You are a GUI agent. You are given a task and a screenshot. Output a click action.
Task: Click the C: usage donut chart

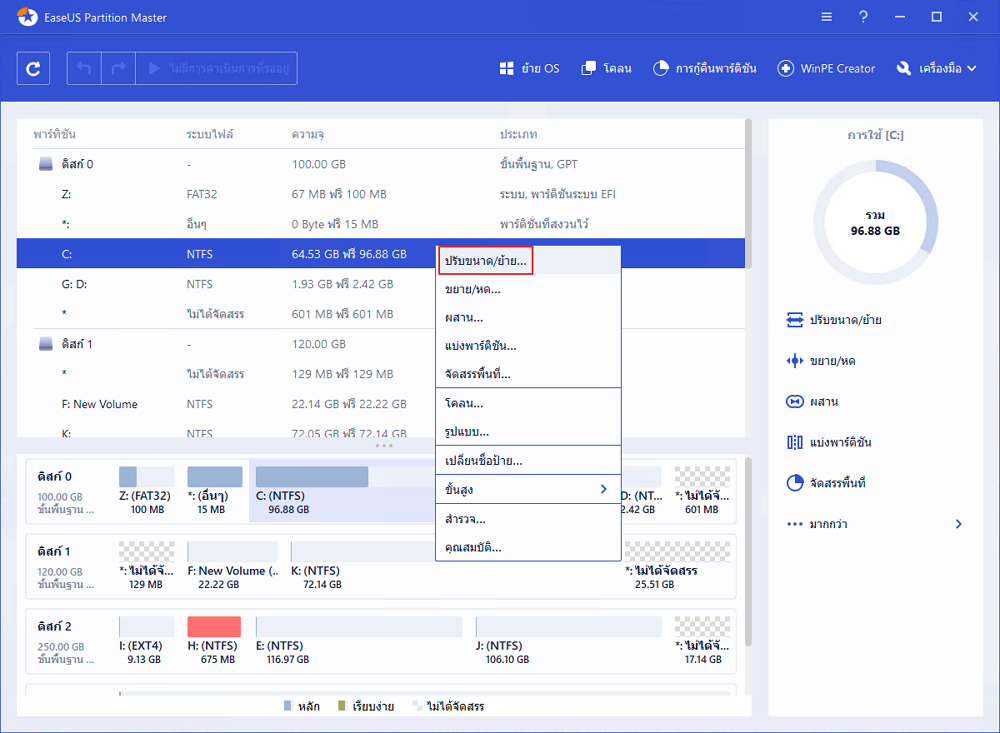coord(875,223)
